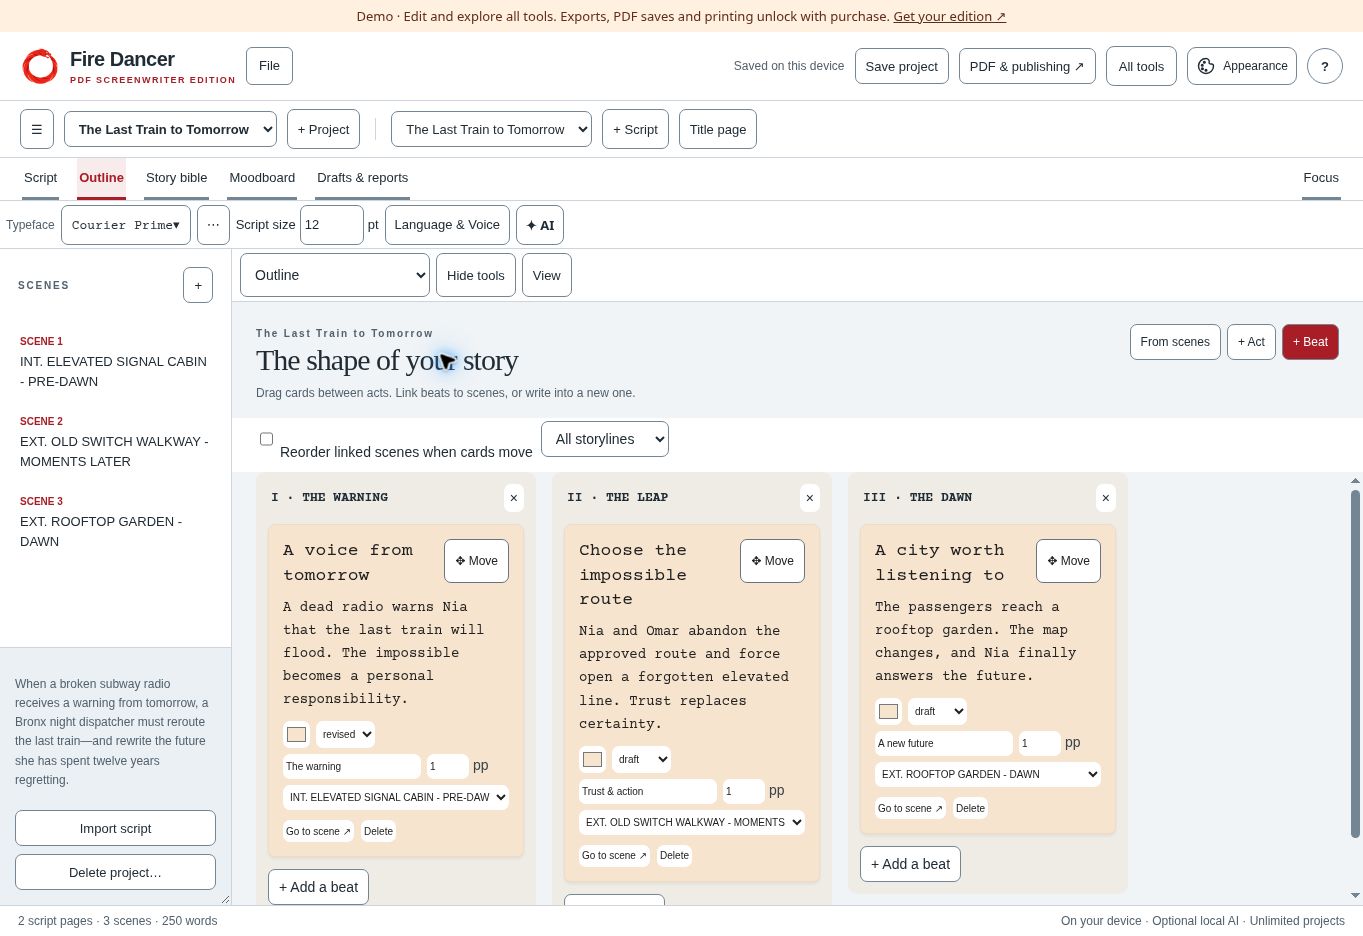Open the help question mark button
Screen dimensions: 1363x936
(x=1325, y=66)
